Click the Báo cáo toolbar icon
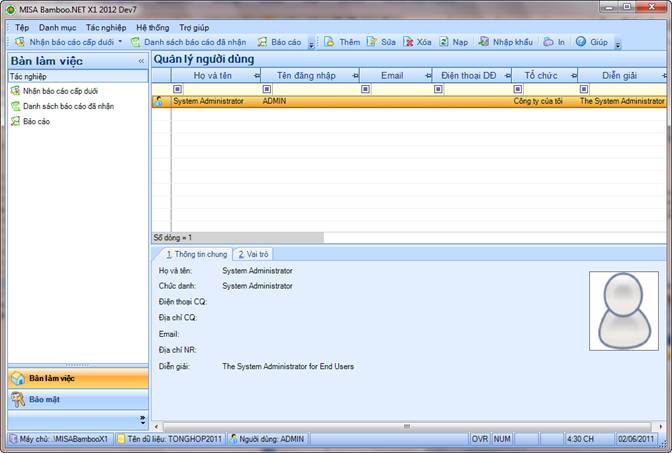This screenshot has width=672, height=453. click(x=262, y=42)
